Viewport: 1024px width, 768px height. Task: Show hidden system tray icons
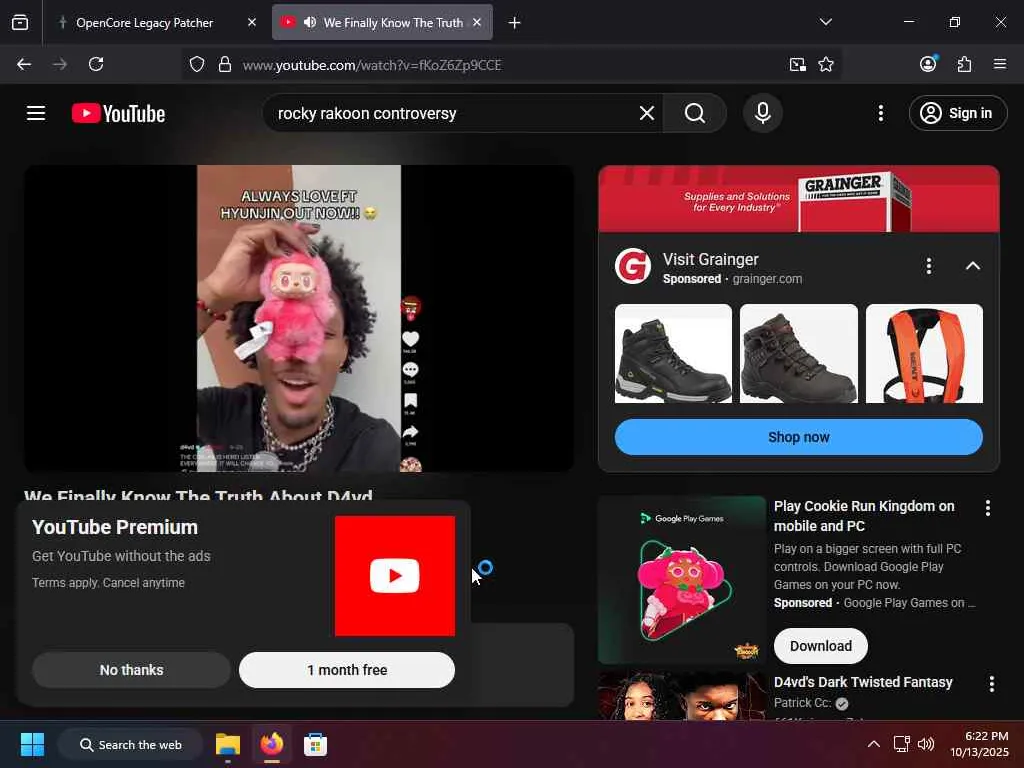coord(873,744)
